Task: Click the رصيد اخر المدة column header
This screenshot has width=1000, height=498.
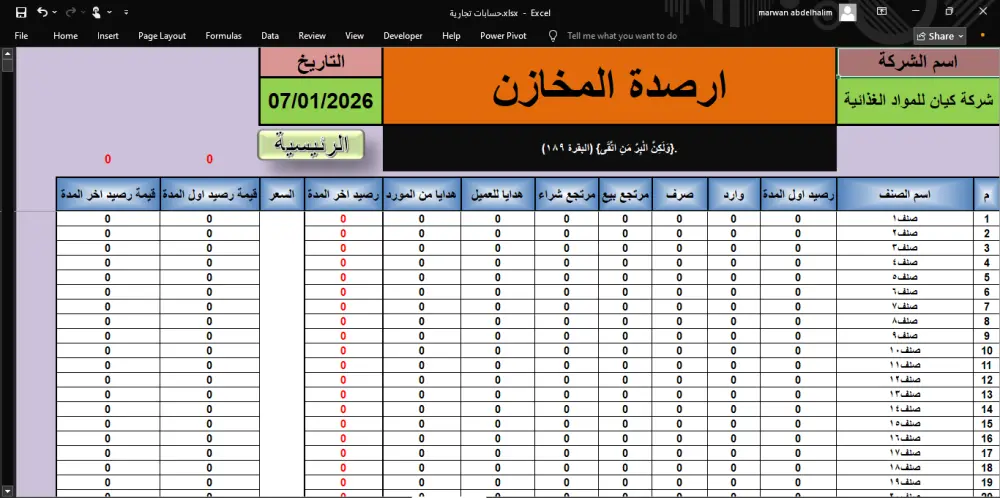Action: (343, 194)
